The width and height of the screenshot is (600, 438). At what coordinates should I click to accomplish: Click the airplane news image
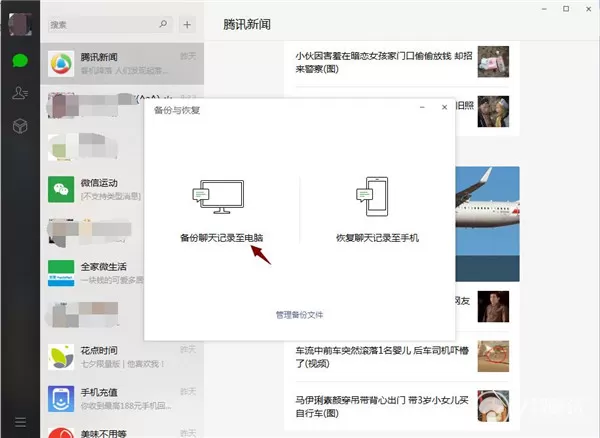coord(488,224)
